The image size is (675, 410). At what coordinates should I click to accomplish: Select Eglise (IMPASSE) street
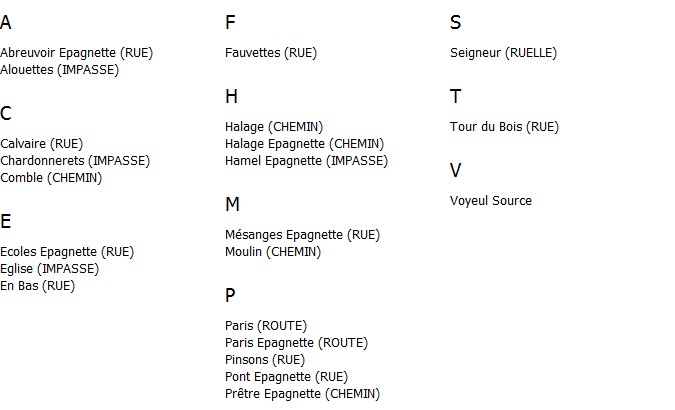click(x=50, y=269)
